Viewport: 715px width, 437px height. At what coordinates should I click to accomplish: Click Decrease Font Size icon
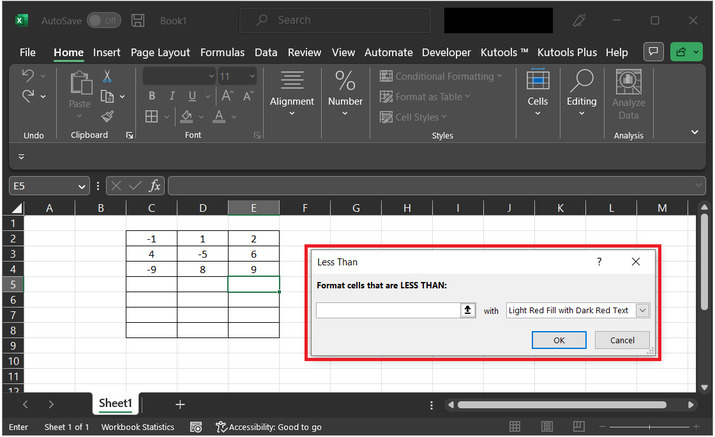[x=248, y=96]
